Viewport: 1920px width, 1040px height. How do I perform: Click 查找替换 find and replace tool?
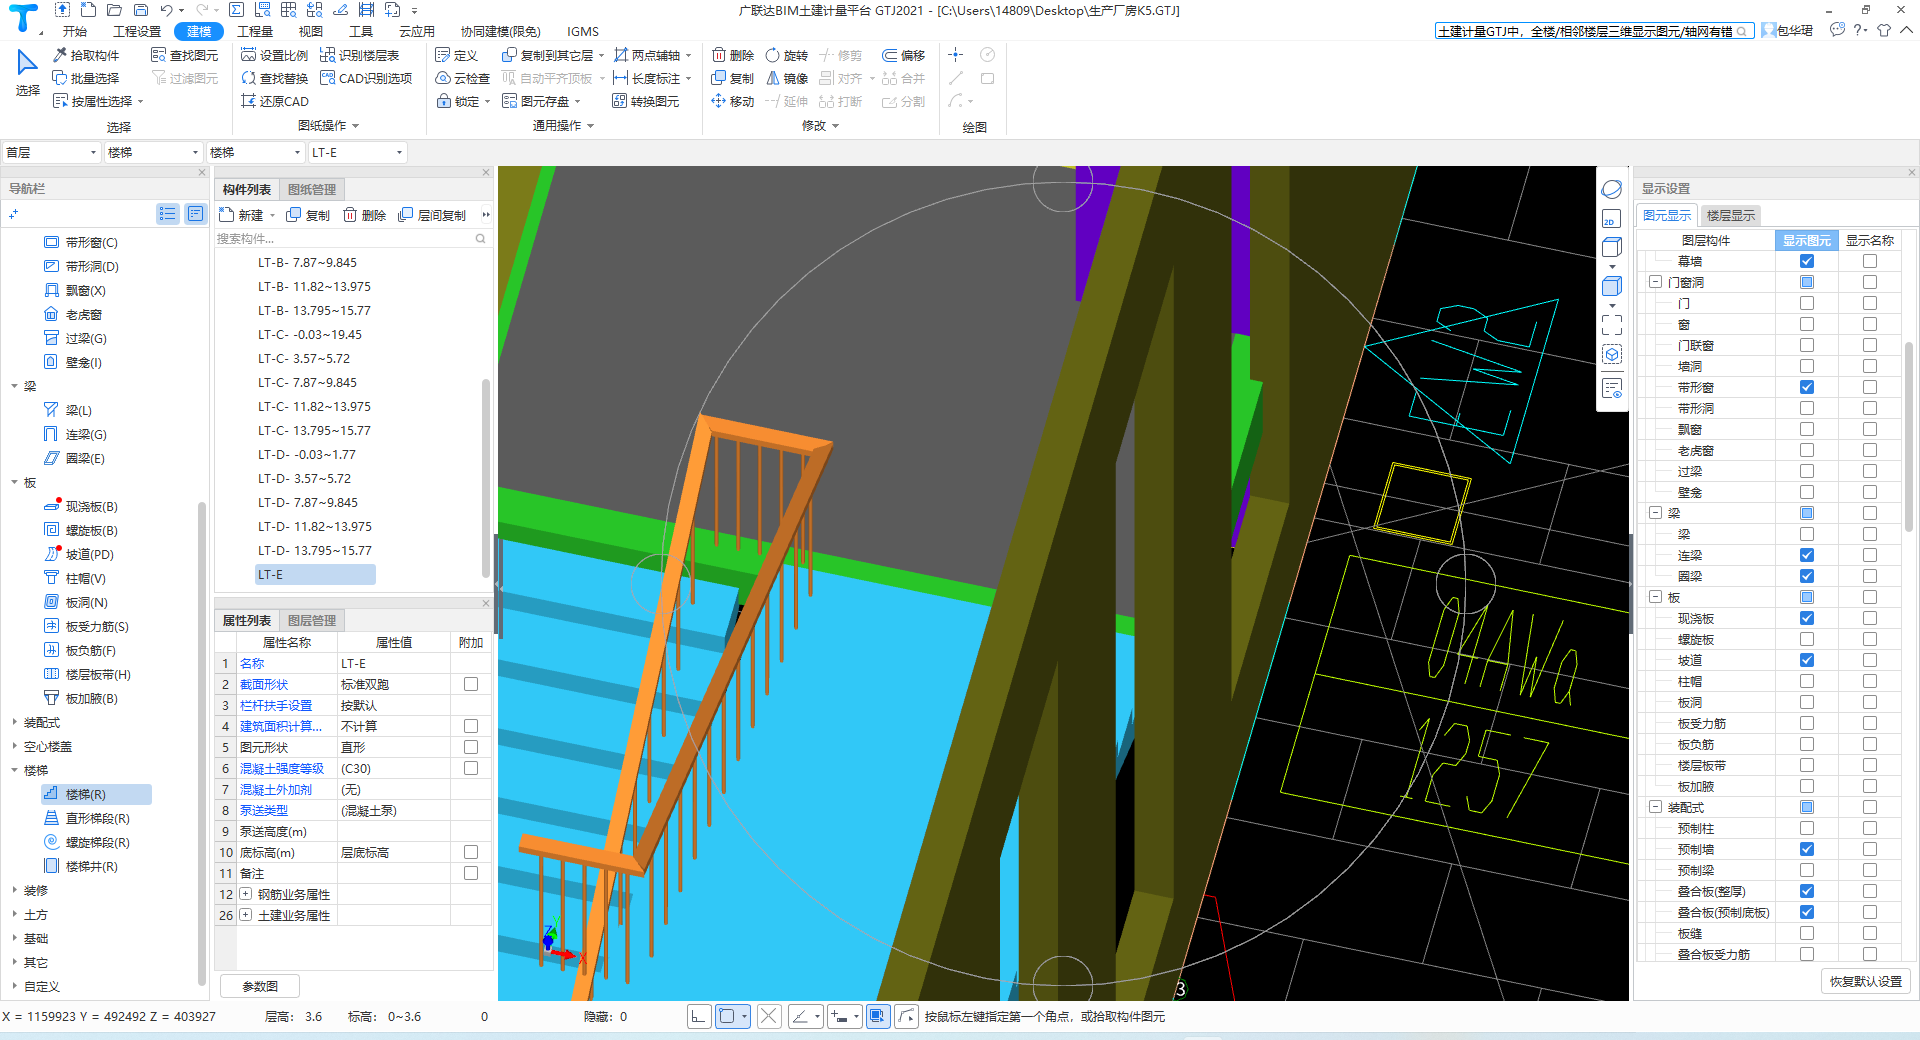point(275,78)
